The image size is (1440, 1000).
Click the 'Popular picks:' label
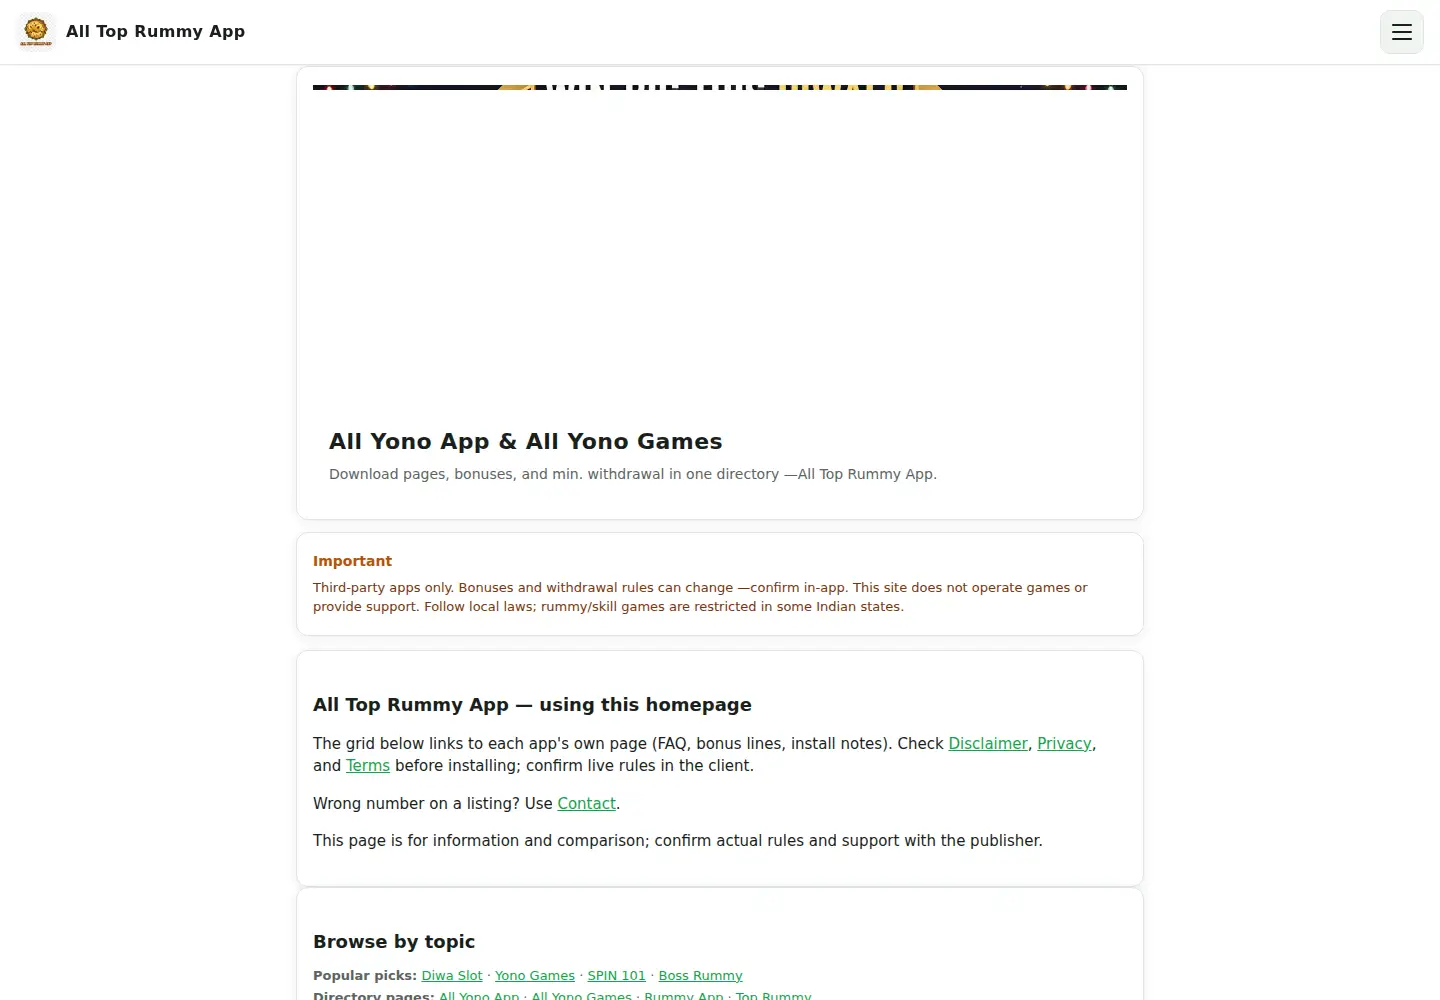coord(365,975)
